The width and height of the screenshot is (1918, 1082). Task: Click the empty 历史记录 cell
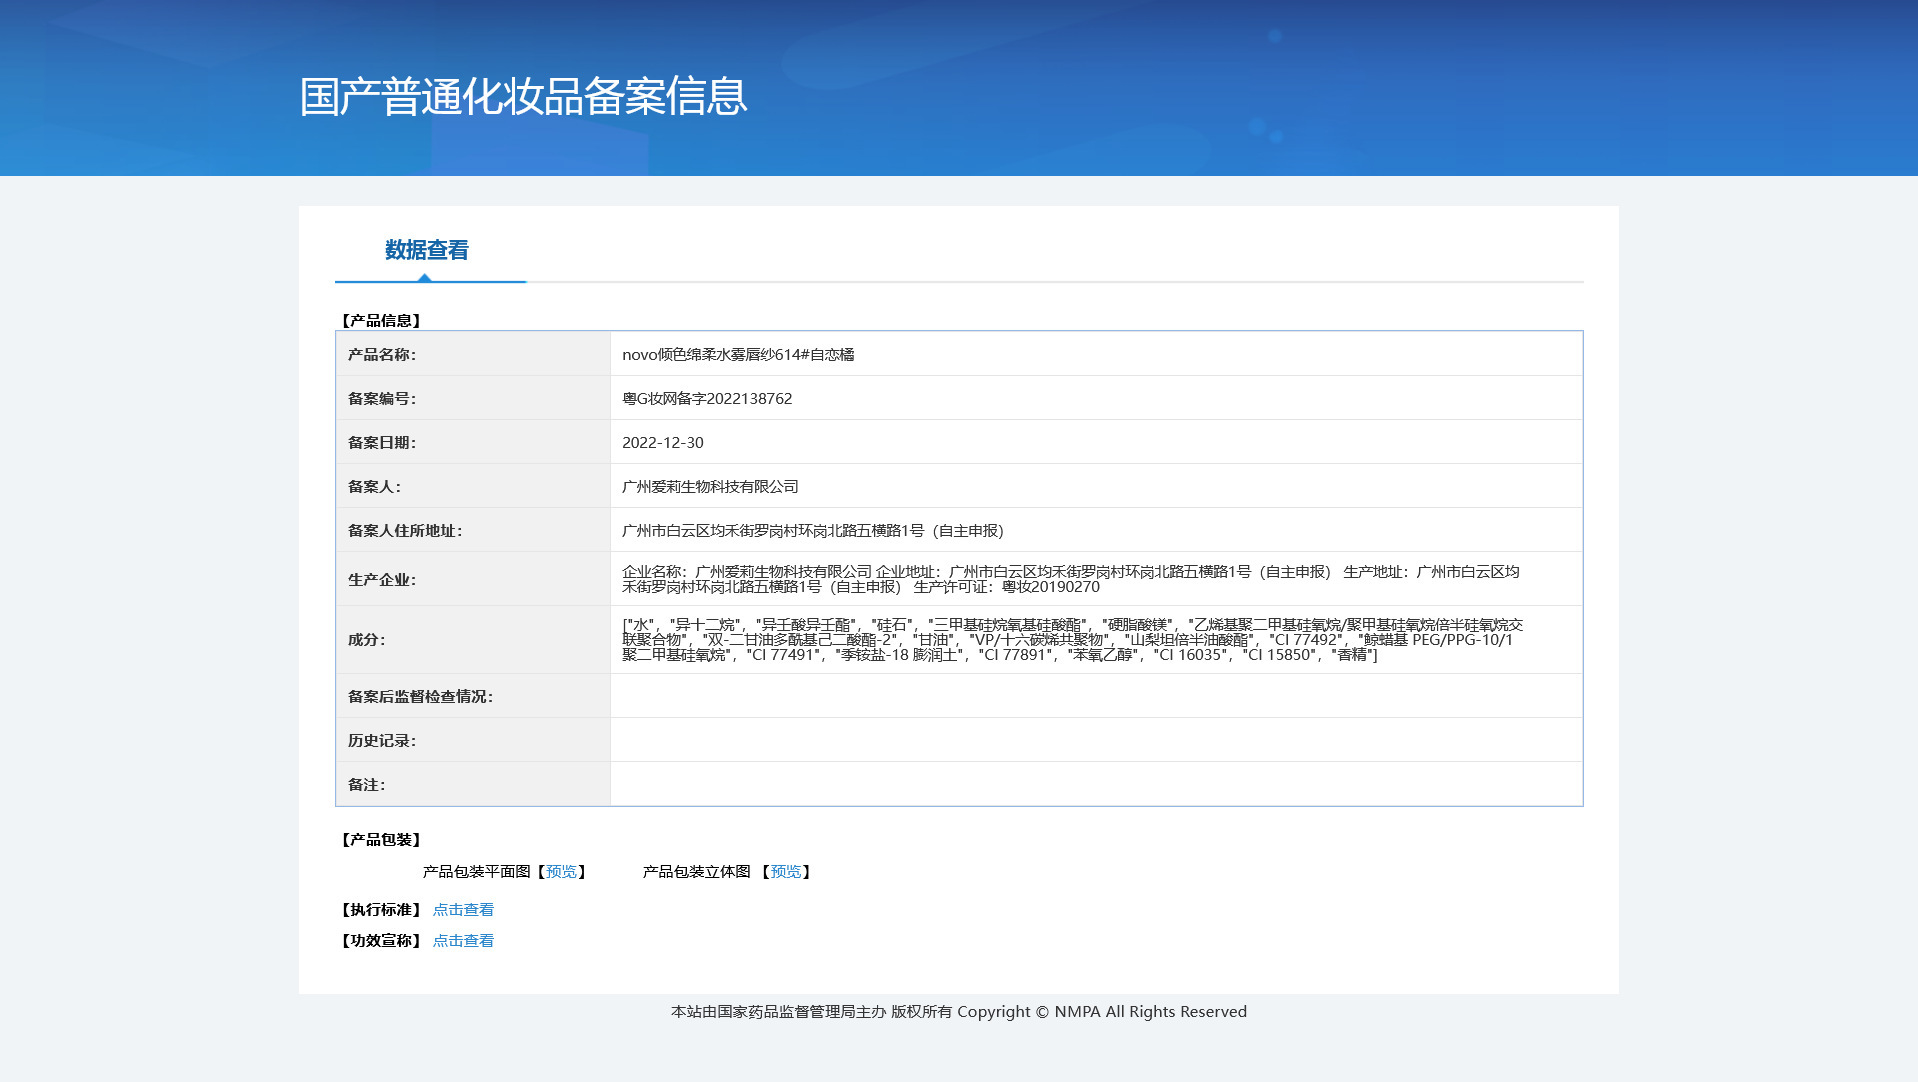(1096, 740)
